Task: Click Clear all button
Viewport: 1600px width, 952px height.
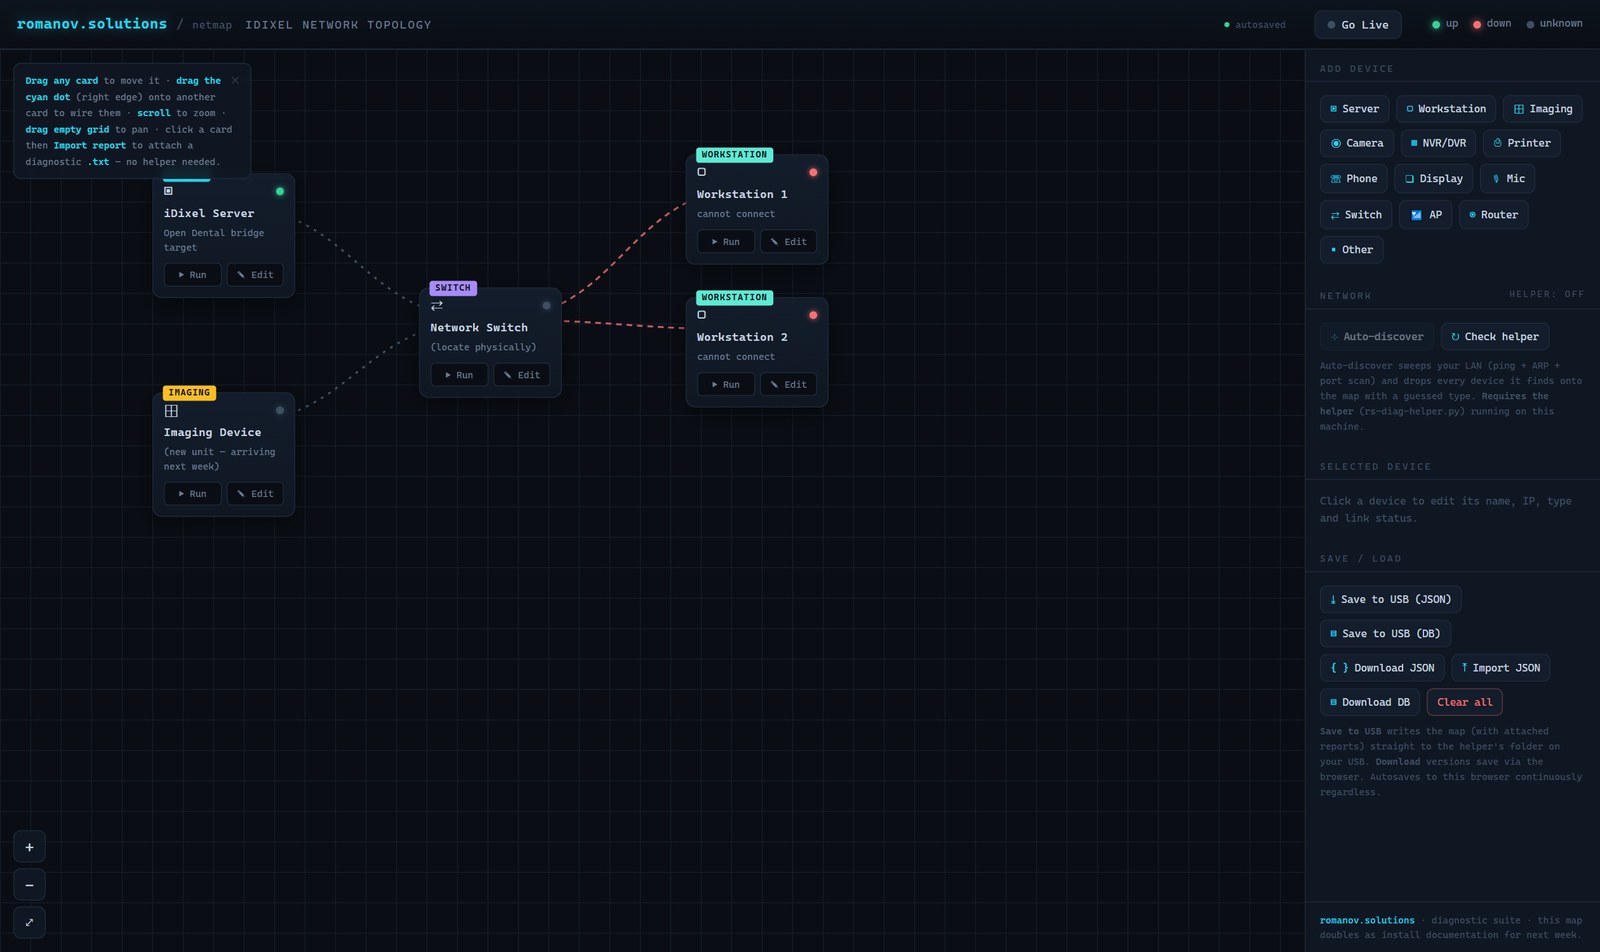Action: pyautogui.click(x=1464, y=702)
